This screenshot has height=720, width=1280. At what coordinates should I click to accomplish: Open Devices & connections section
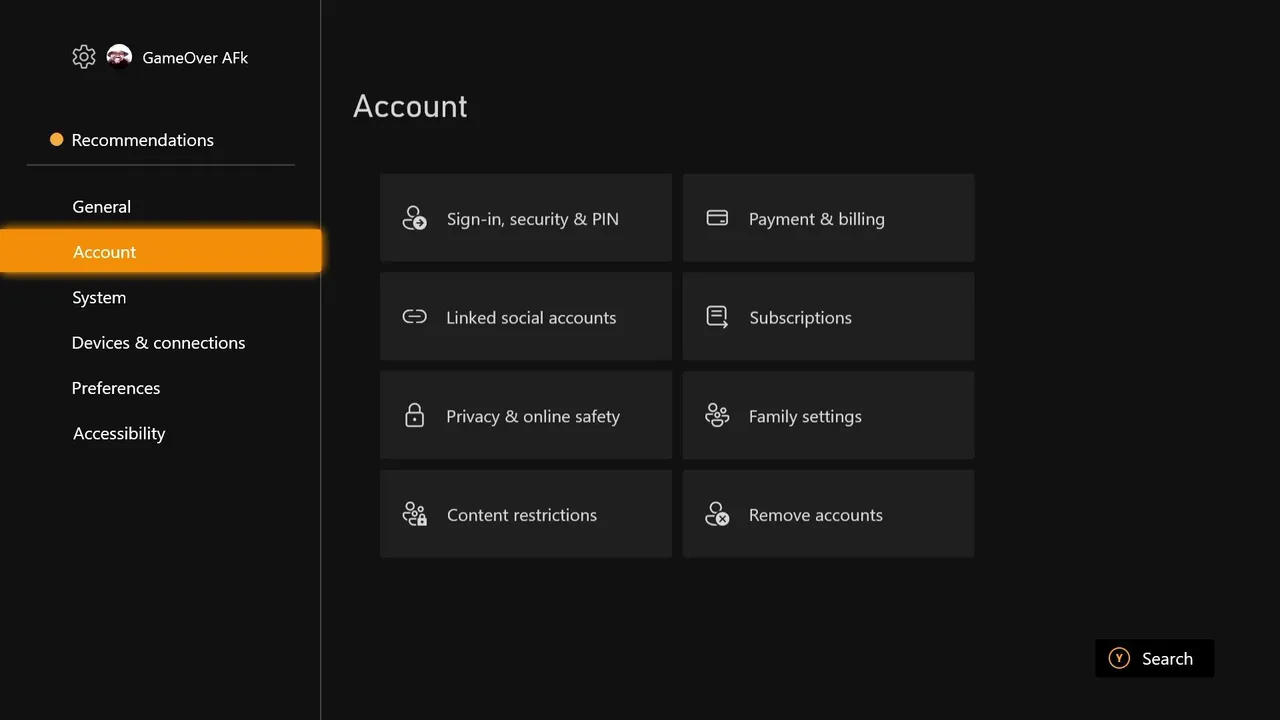(158, 343)
